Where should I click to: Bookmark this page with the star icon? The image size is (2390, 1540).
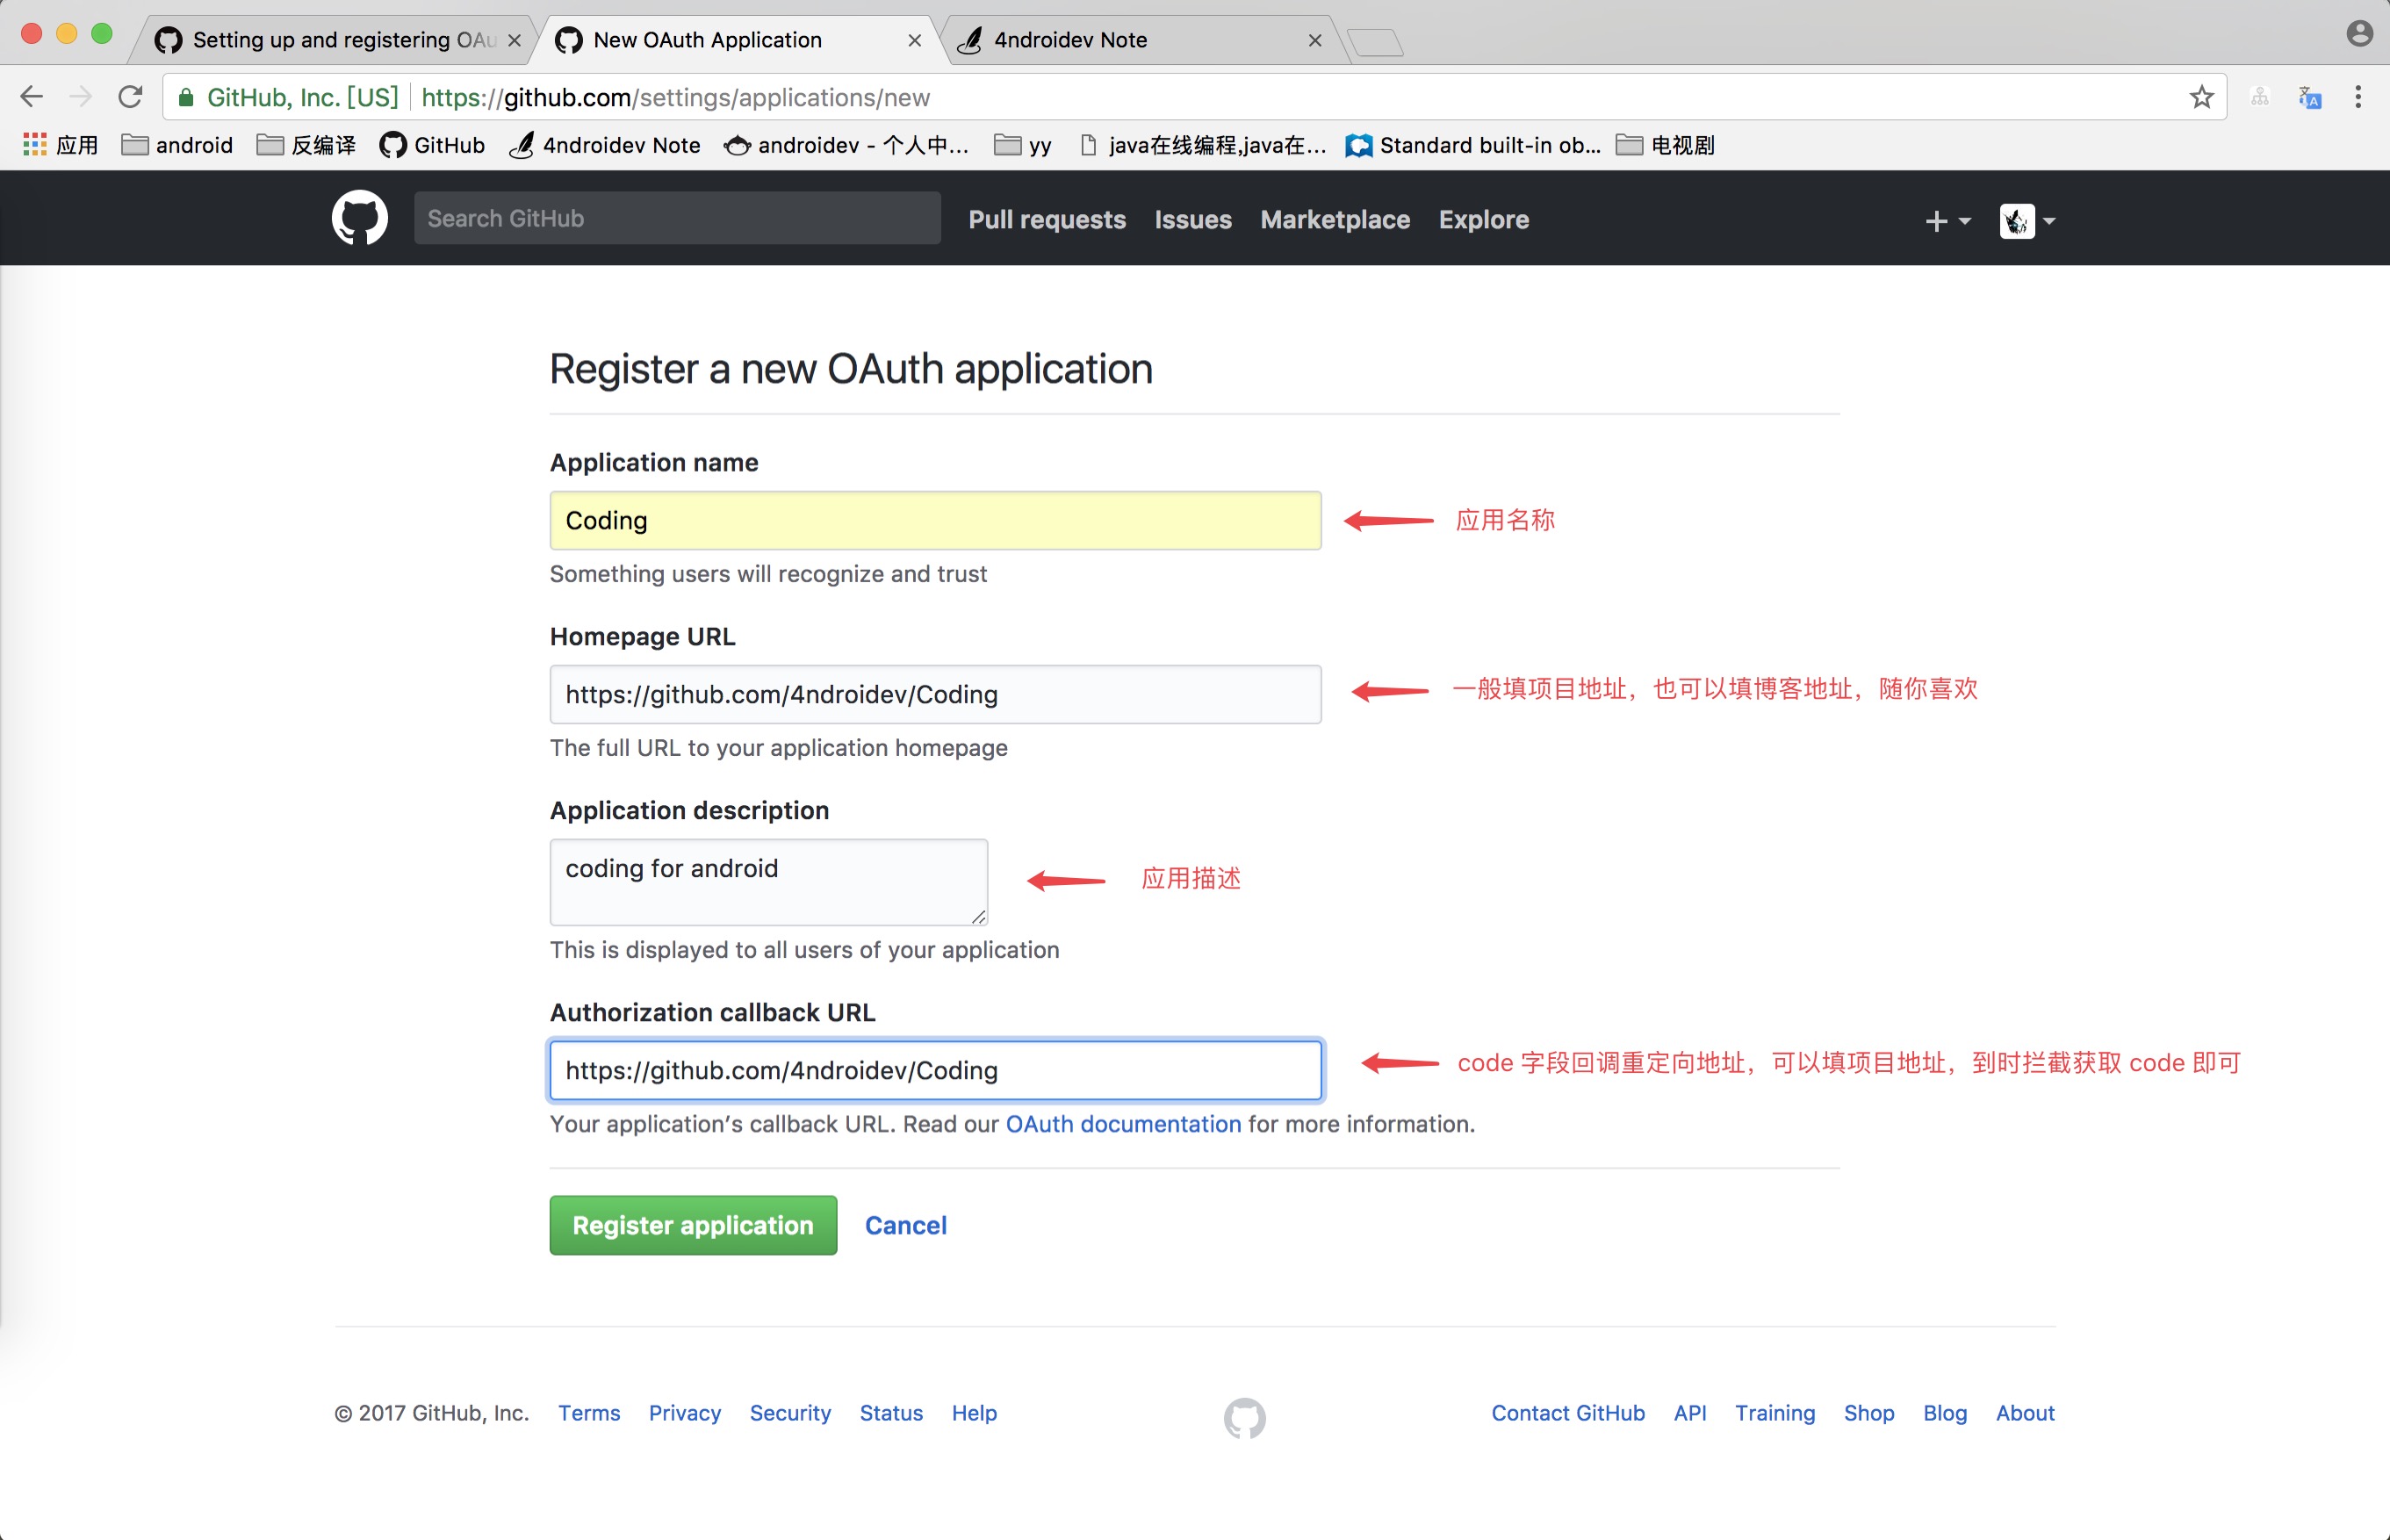(2201, 97)
